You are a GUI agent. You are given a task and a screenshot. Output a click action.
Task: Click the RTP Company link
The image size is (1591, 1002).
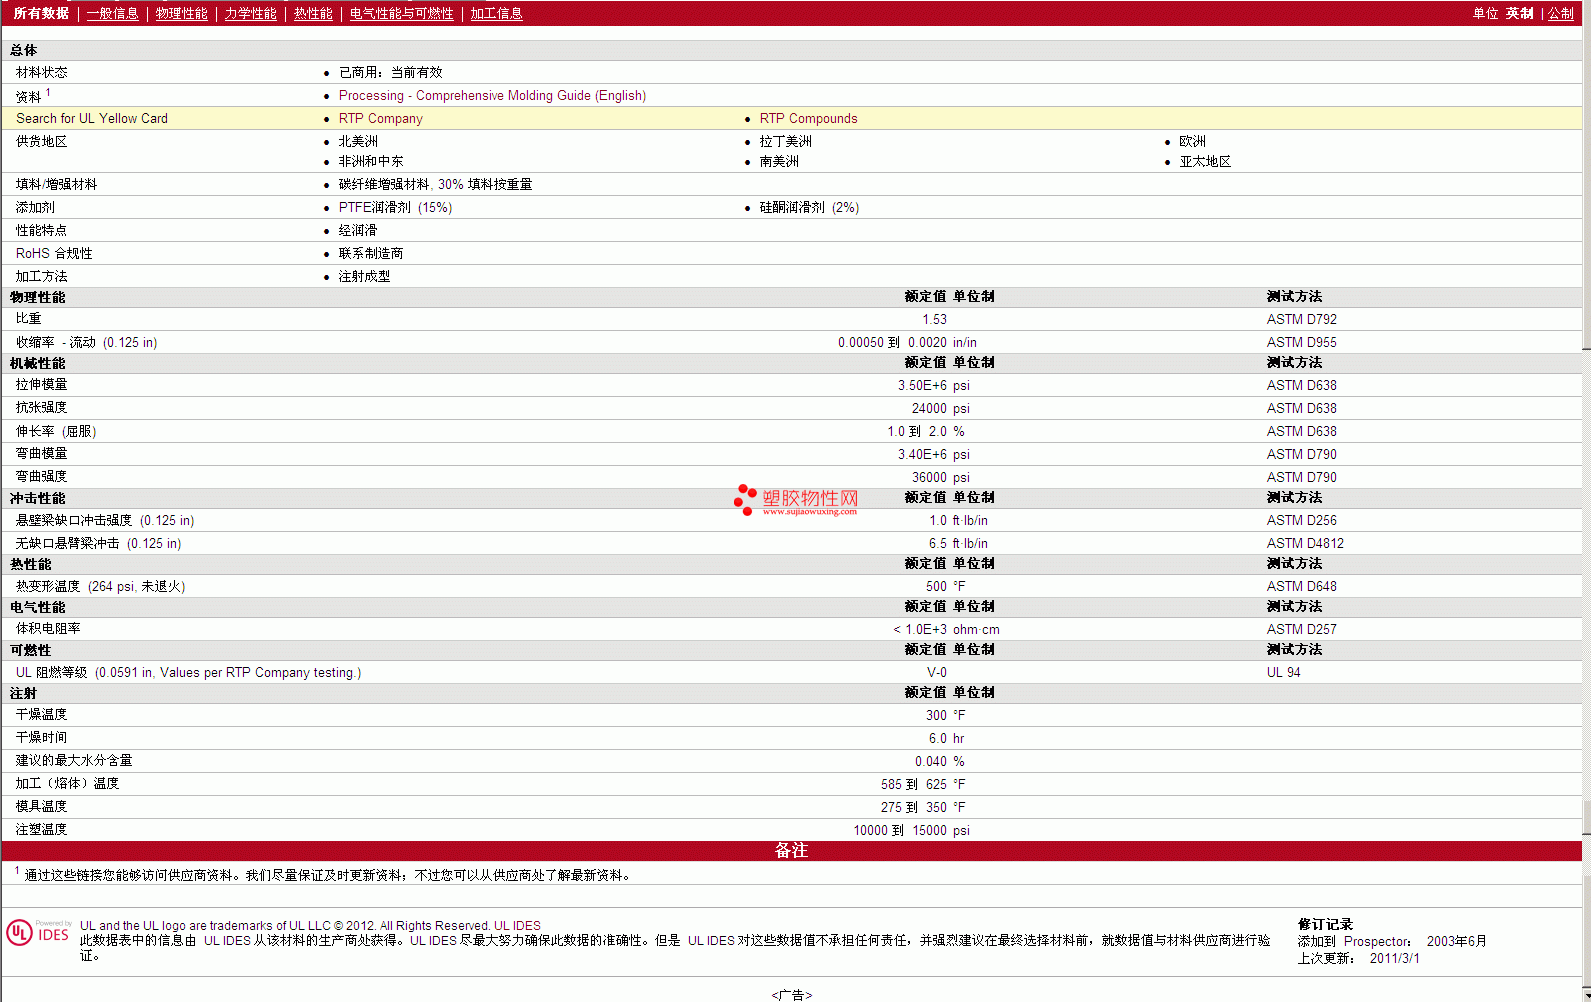[x=380, y=118]
